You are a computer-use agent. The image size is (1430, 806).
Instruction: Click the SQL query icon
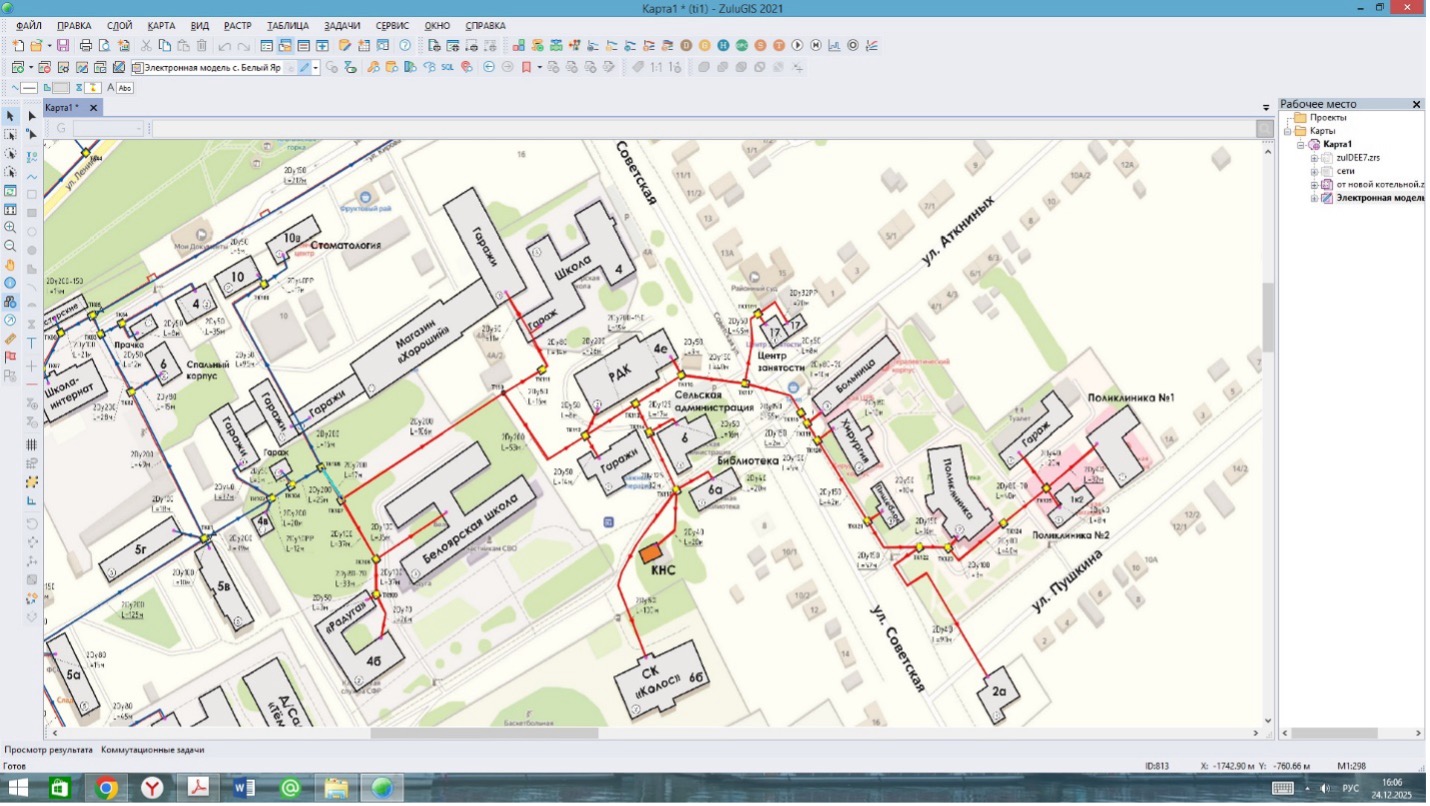(447, 67)
